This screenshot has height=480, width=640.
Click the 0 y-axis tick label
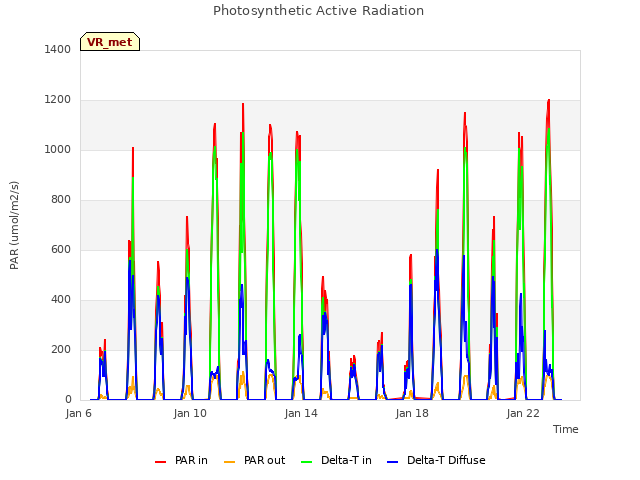click(x=68, y=400)
